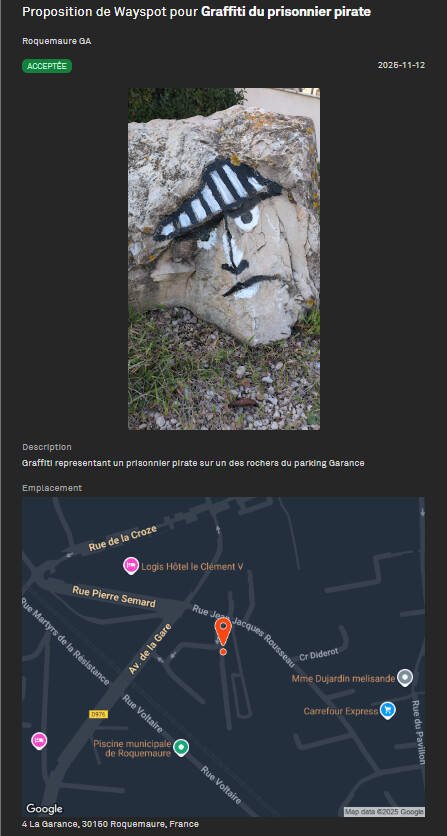Screen dimensions: 447x836
Task: Click the Logis Hôtel le Clément V label
Action: (x=193, y=566)
